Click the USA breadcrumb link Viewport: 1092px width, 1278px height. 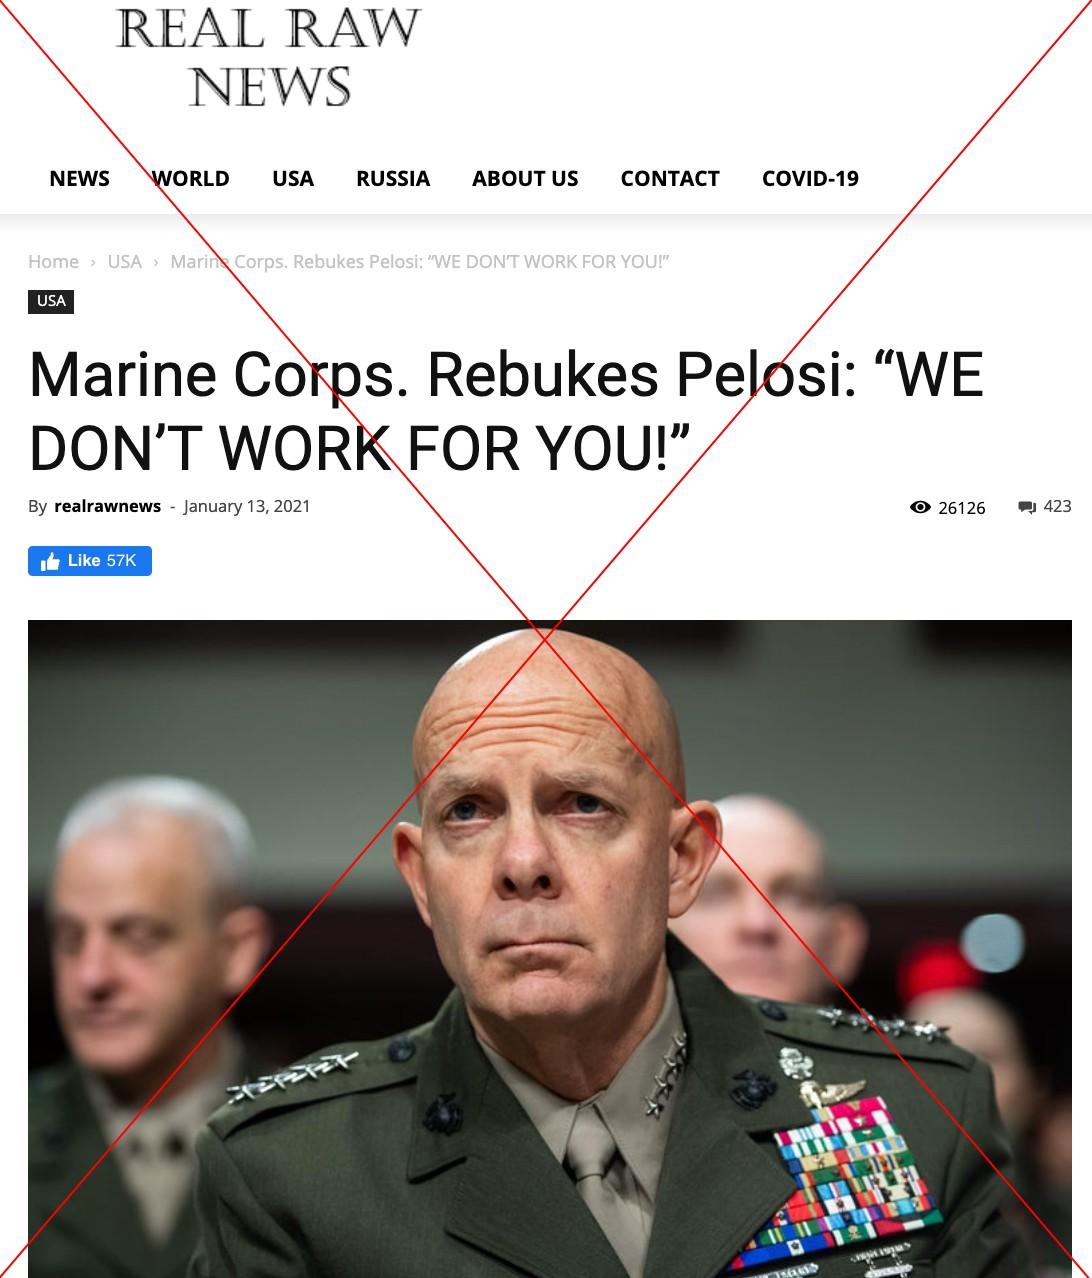point(125,262)
